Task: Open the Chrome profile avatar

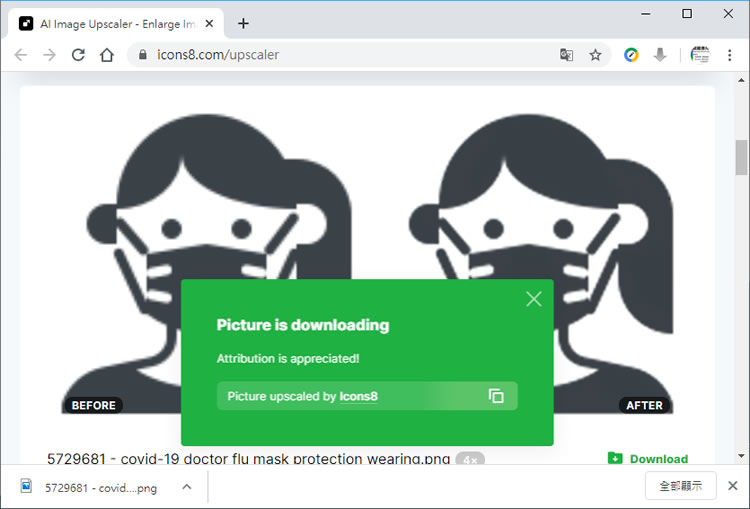Action: point(700,55)
